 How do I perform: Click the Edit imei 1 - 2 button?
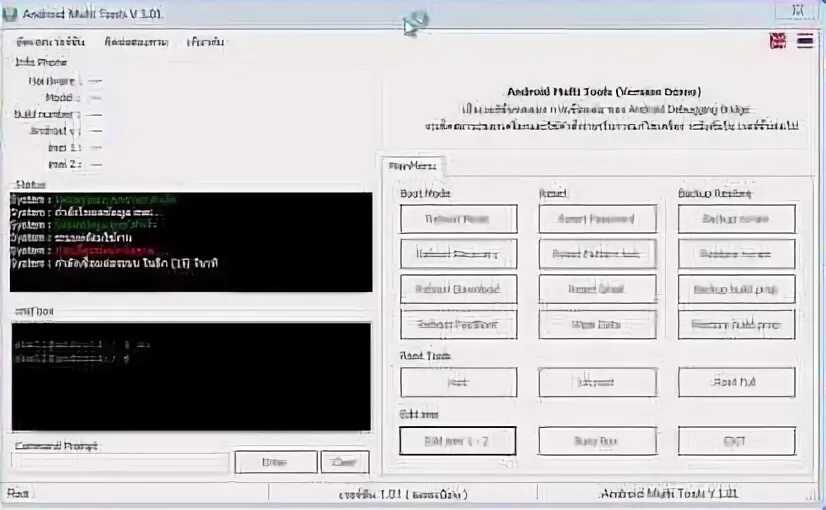click(x=457, y=441)
